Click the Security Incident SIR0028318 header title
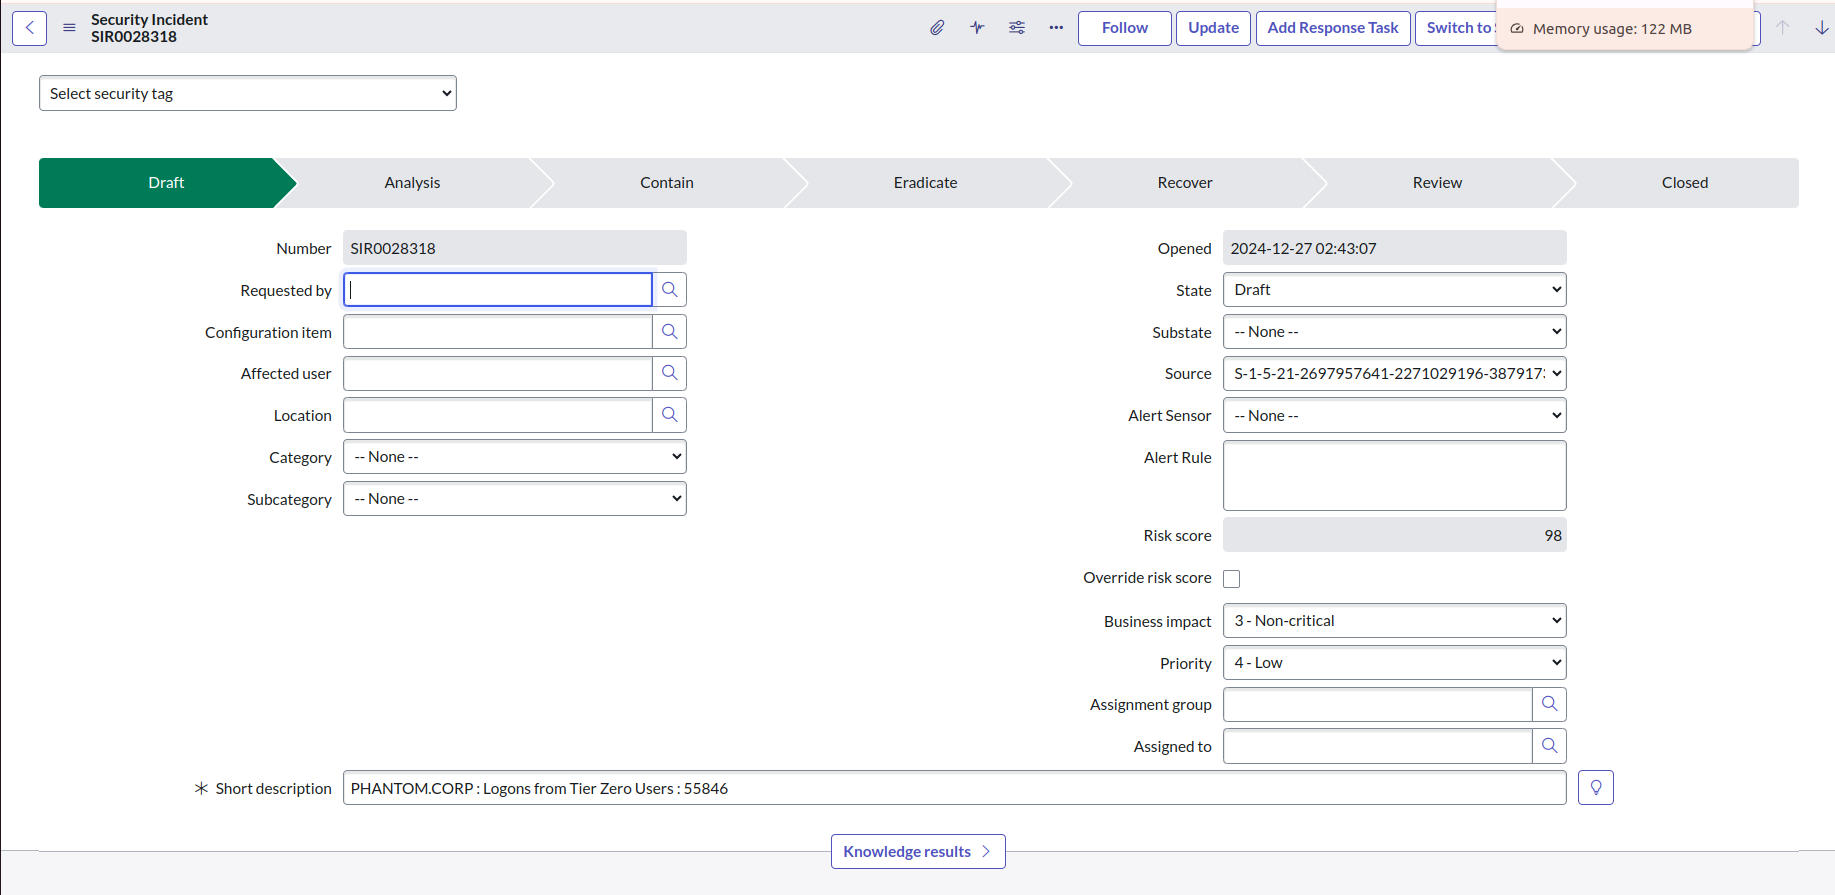Viewport: 1835px width, 895px height. 149,28
